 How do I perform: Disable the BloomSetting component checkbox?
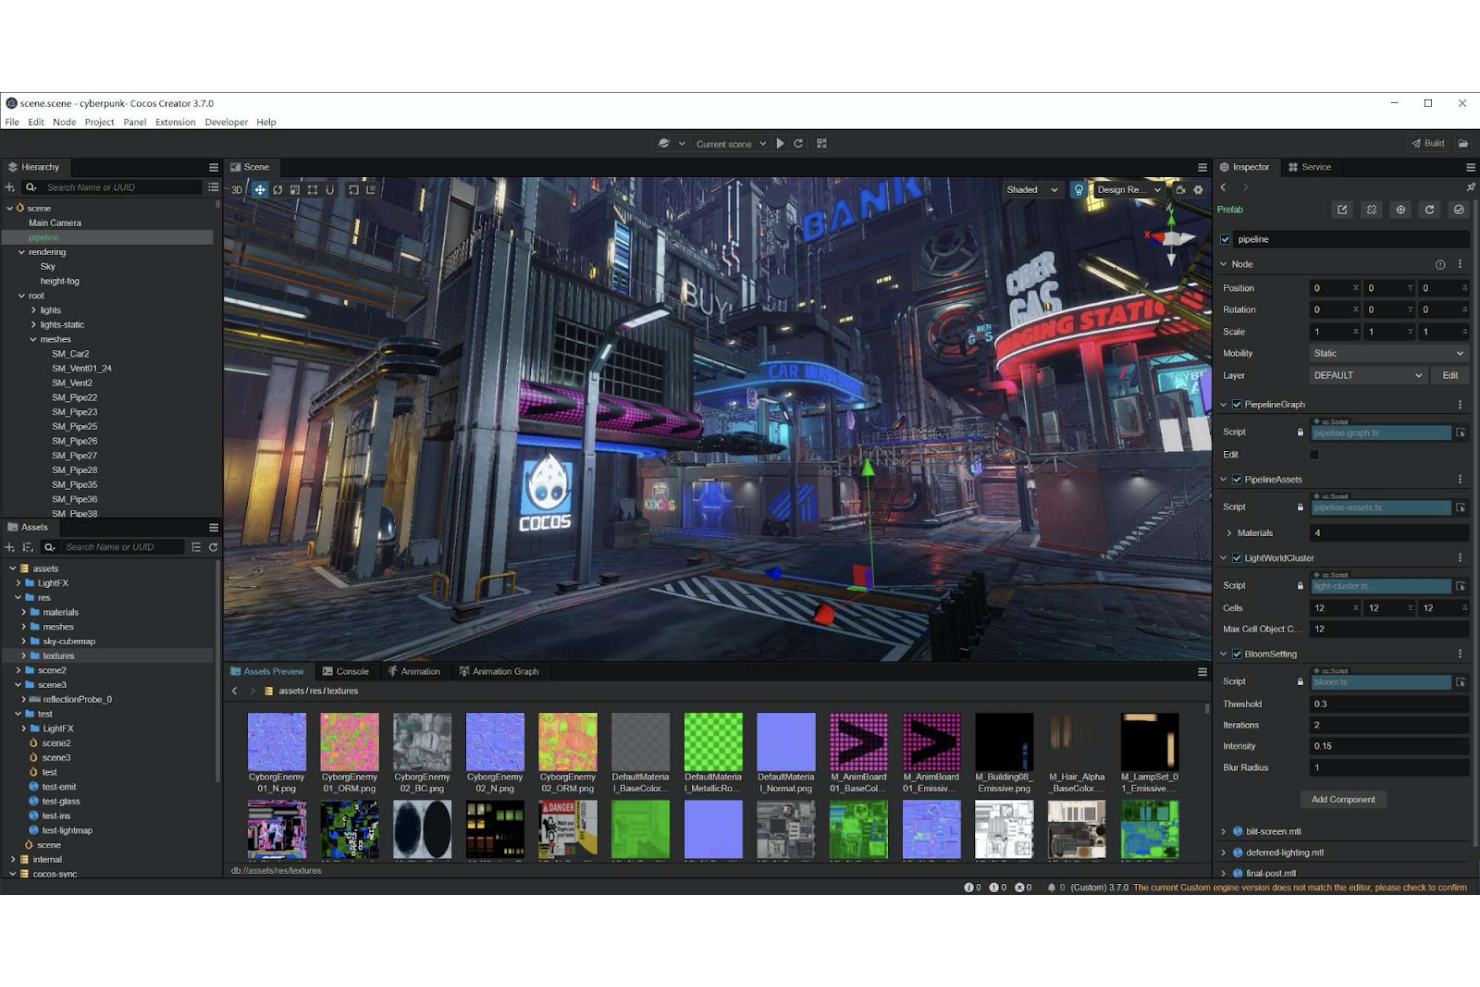click(x=1235, y=653)
